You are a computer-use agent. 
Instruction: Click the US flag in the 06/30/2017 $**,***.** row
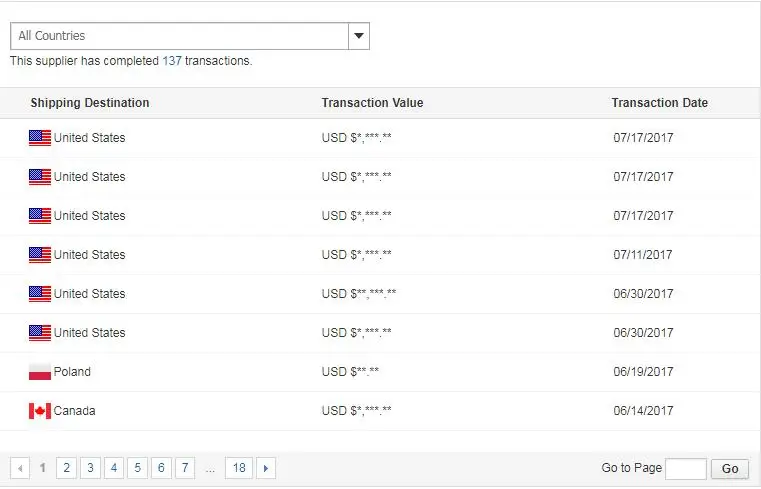pyautogui.click(x=40, y=294)
